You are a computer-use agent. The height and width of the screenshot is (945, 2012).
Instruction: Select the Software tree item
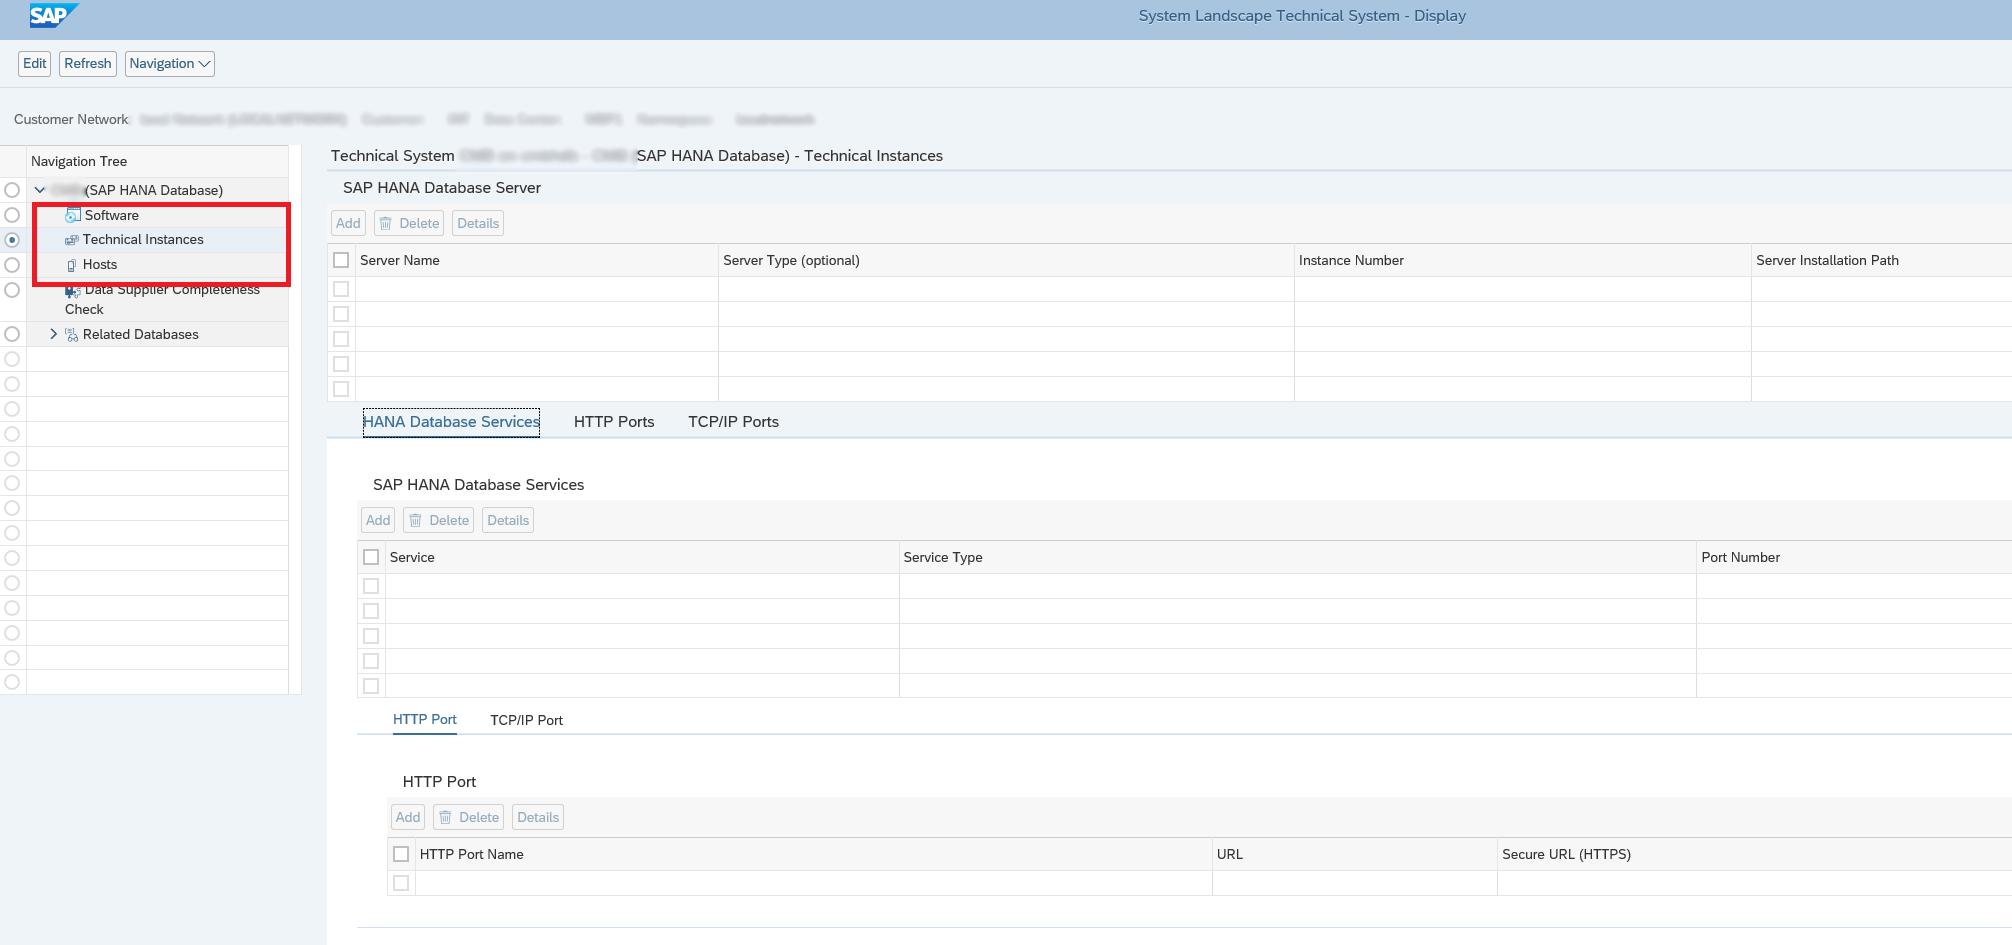112,215
